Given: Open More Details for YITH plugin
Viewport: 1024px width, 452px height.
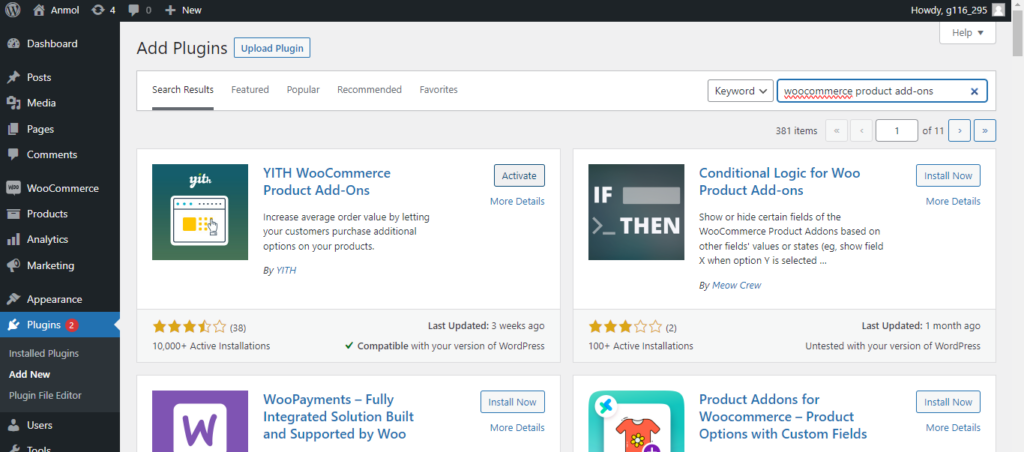Looking at the screenshot, I should click(517, 201).
